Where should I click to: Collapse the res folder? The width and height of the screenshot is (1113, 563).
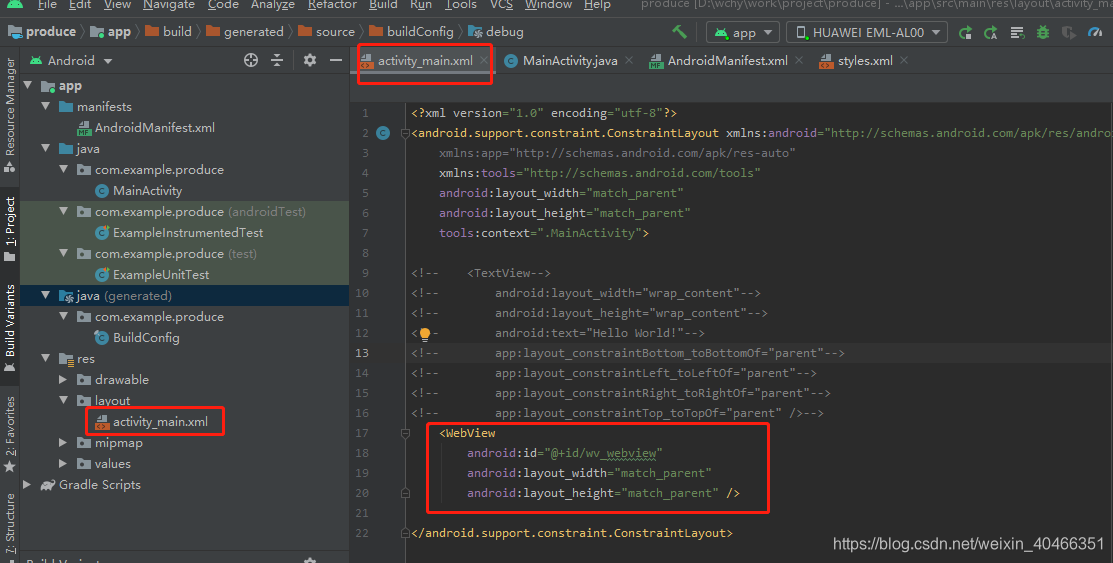click(x=46, y=359)
